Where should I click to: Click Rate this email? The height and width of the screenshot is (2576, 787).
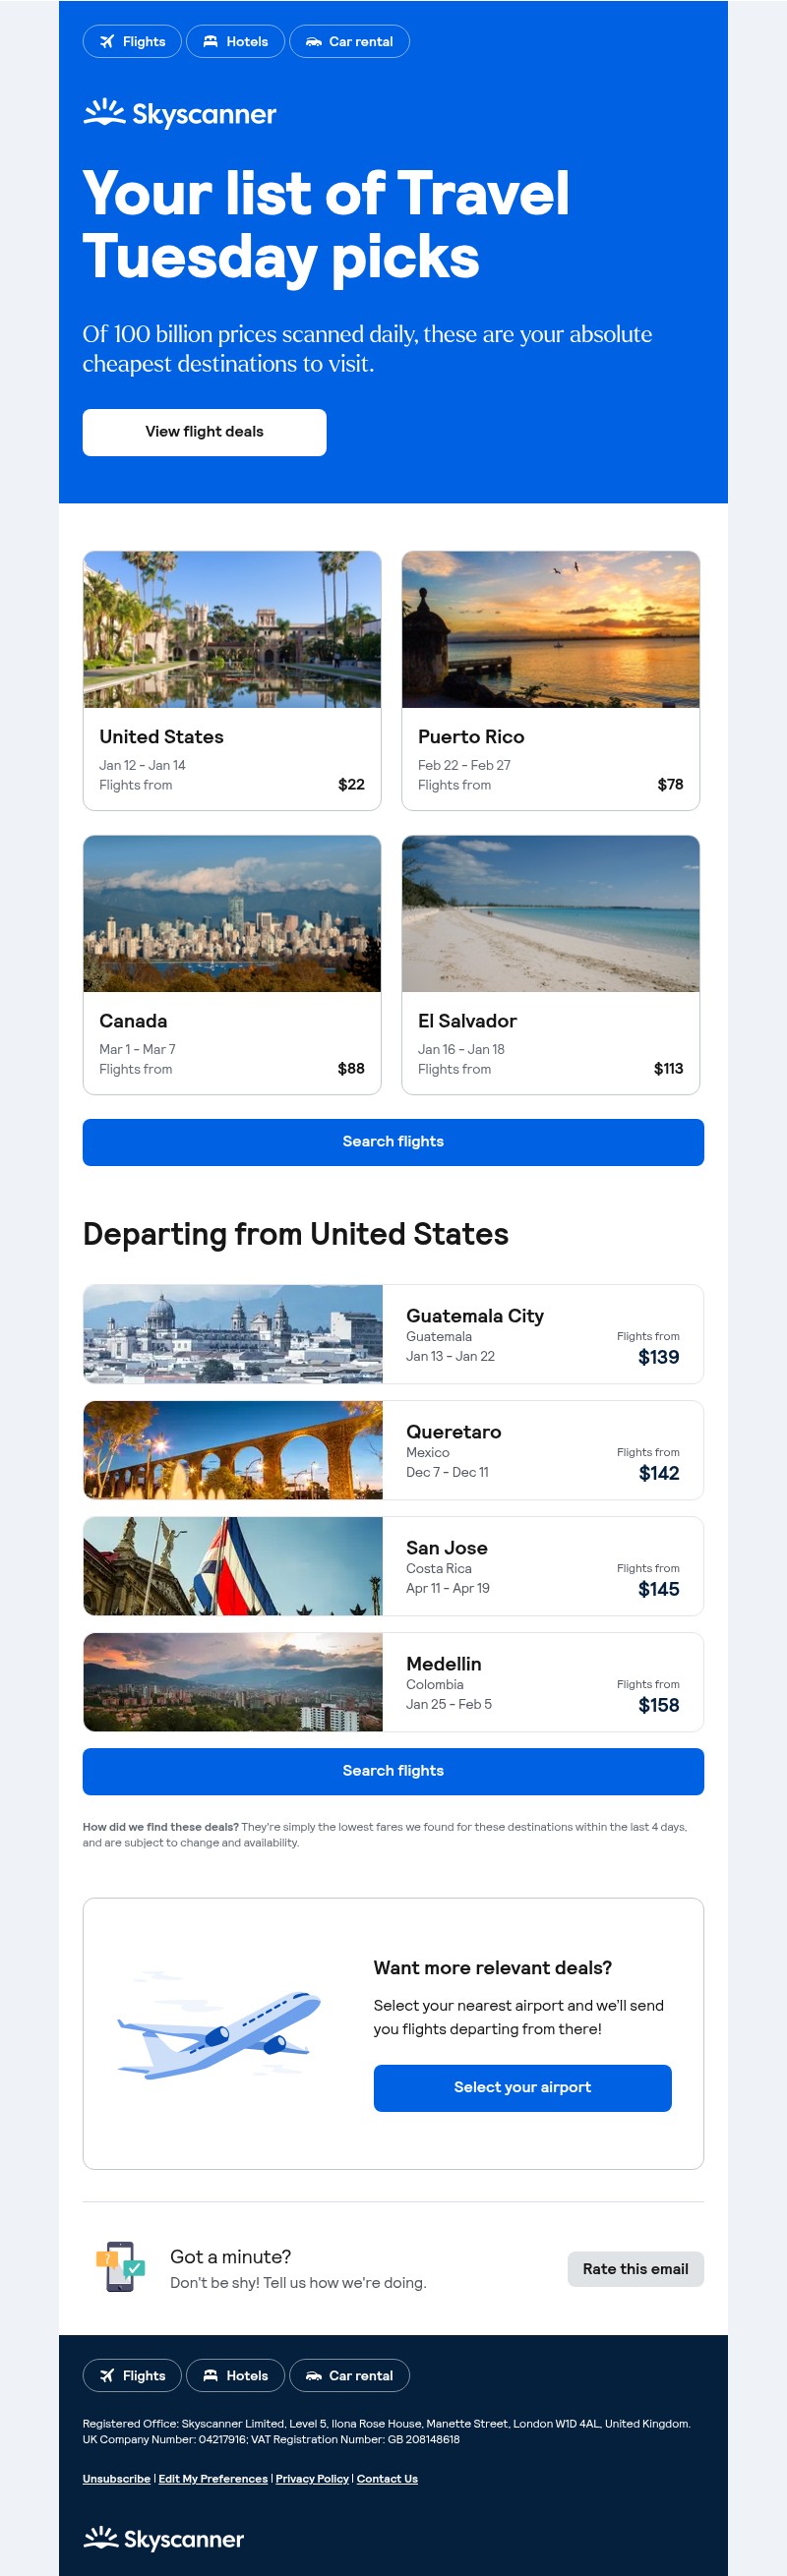tap(635, 2269)
